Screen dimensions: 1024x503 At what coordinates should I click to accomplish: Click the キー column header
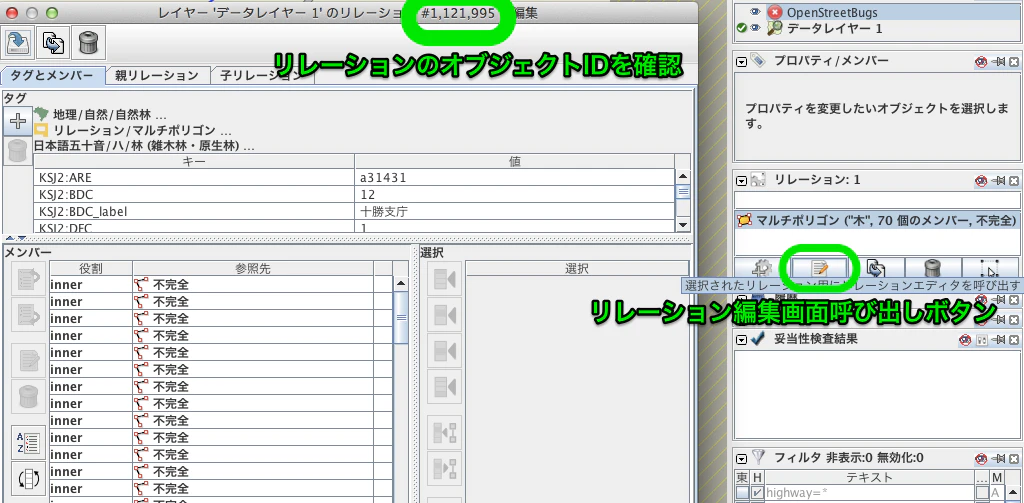(194, 161)
